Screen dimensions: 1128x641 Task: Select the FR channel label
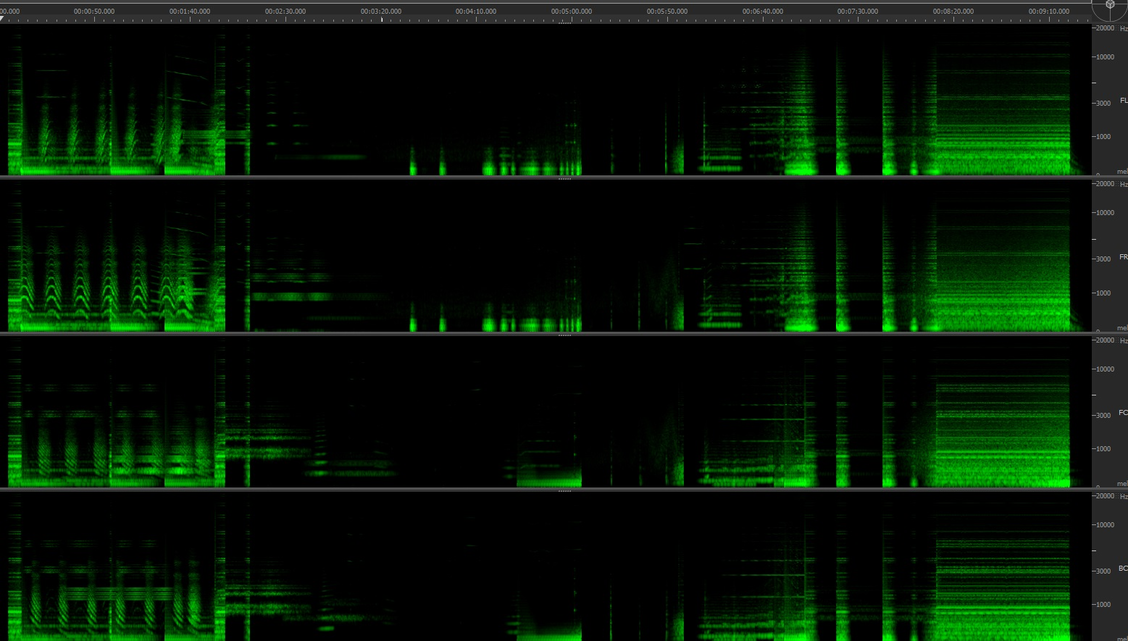[x=1123, y=257]
